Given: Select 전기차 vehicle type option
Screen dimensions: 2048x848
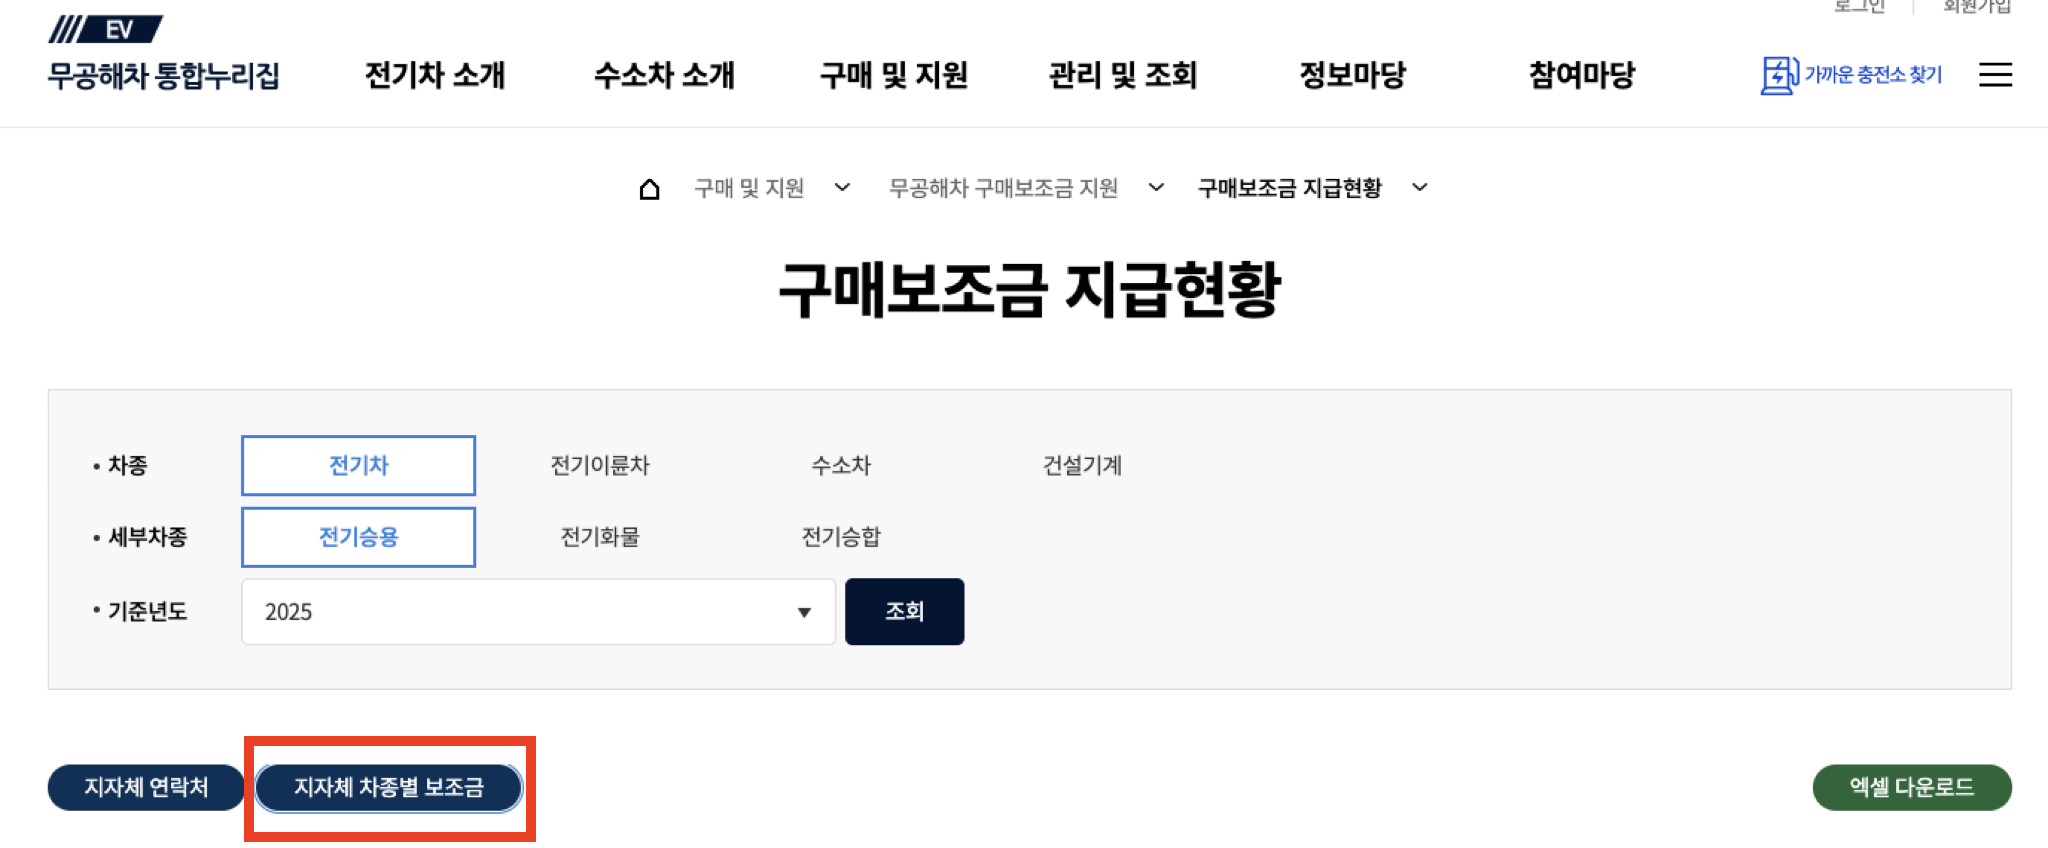Looking at the screenshot, I should click(x=358, y=465).
